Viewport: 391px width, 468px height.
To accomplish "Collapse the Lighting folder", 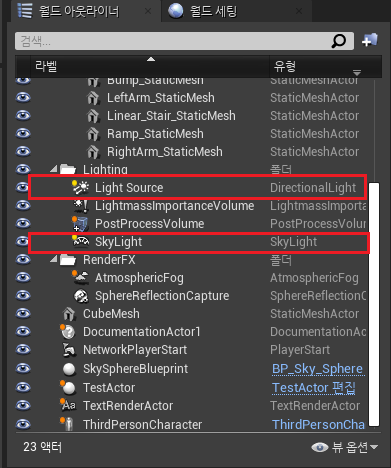I will click(54, 169).
